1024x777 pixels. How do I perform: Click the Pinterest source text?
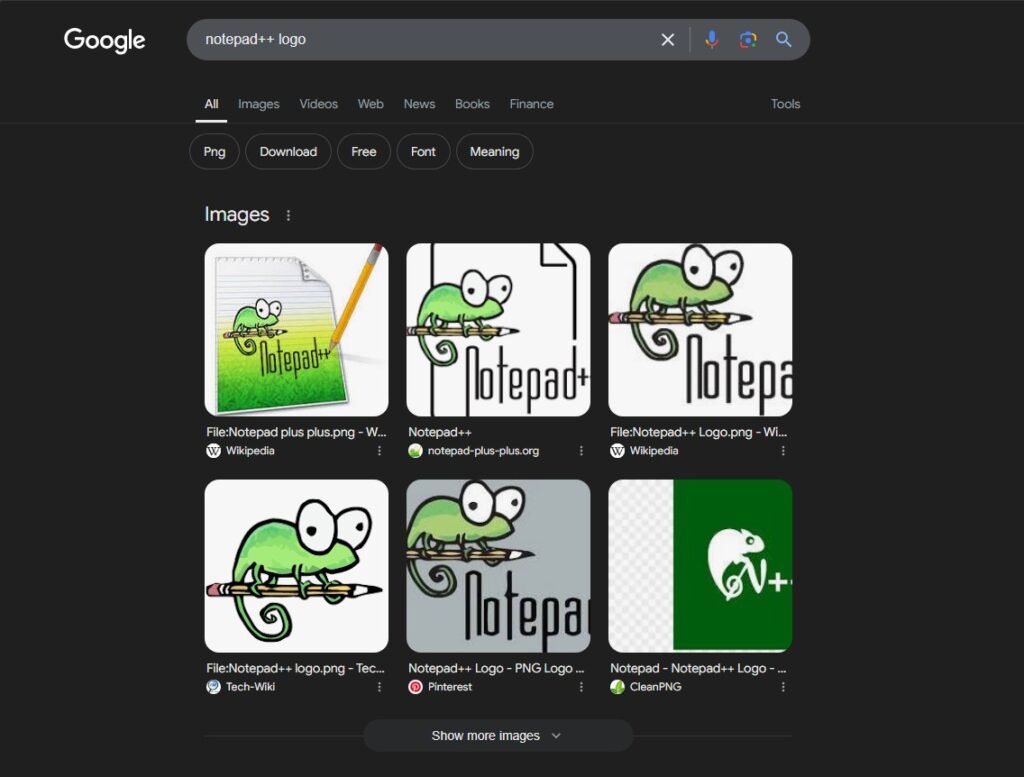450,687
